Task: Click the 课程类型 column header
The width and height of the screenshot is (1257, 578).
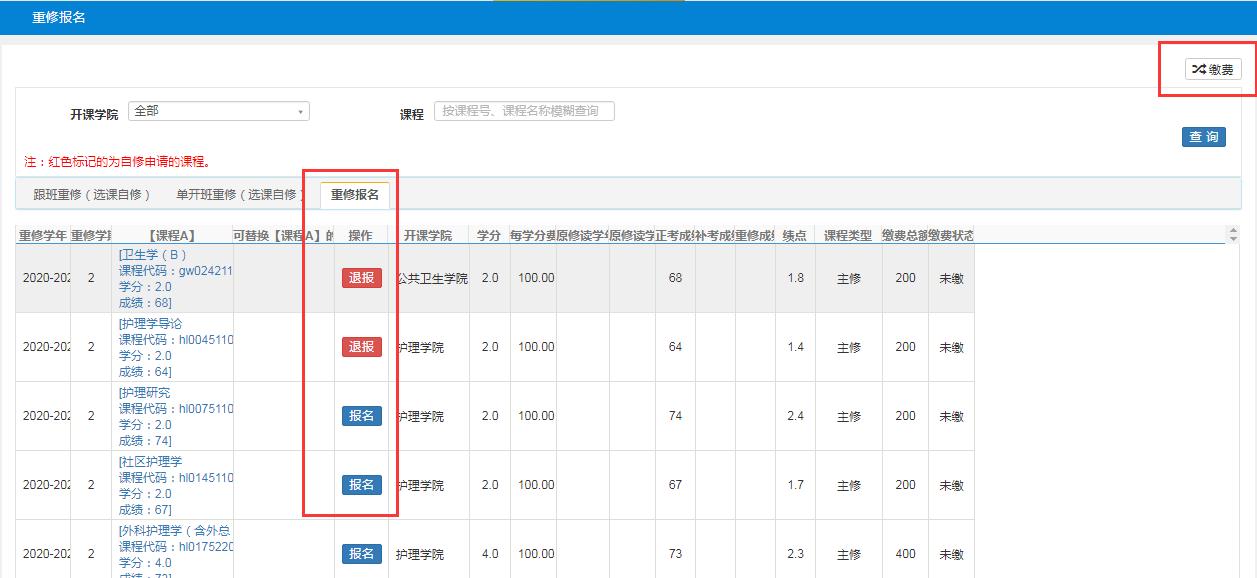Action: coord(848,236)
